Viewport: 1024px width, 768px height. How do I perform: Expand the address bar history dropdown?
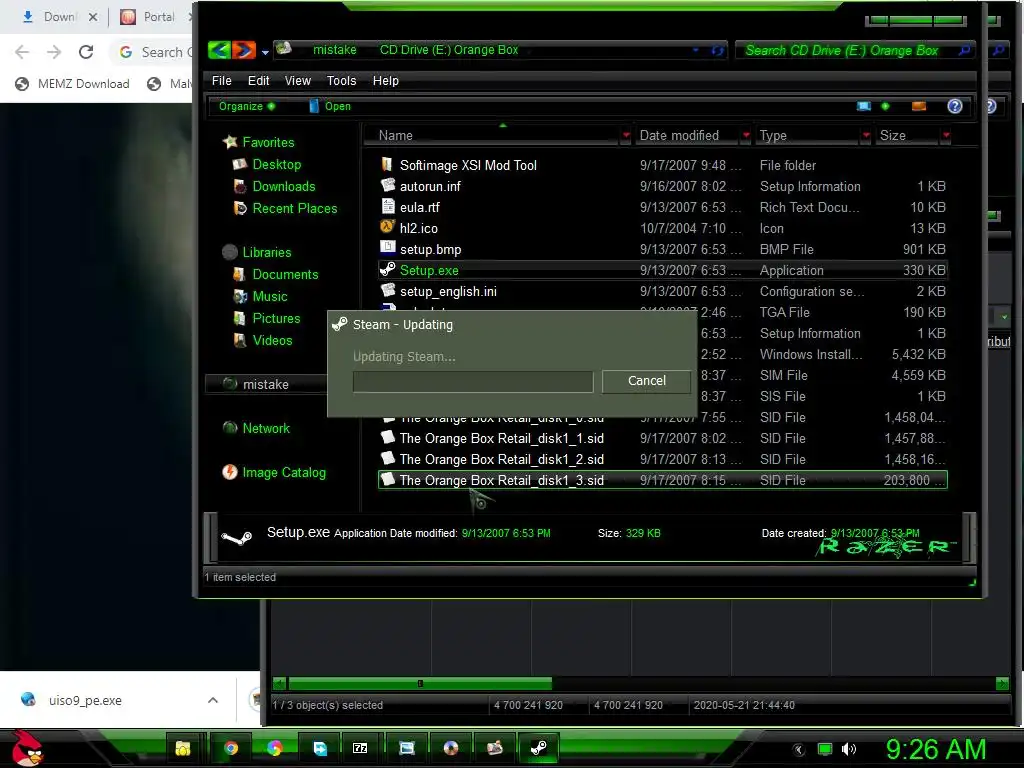[x=696, y=50]
